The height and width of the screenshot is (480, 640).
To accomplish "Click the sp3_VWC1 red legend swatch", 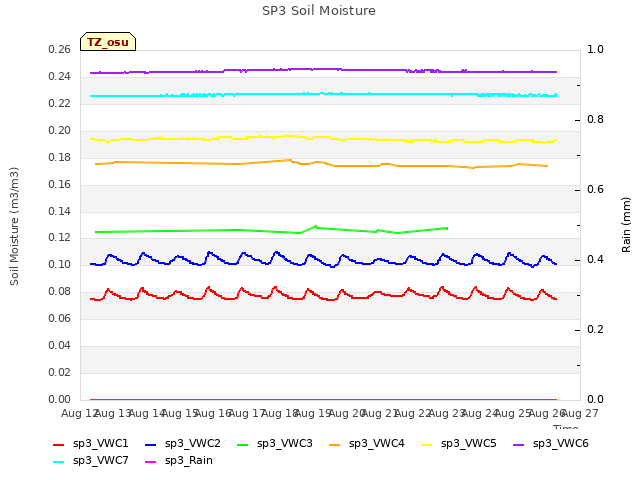I will pos(58,445).
